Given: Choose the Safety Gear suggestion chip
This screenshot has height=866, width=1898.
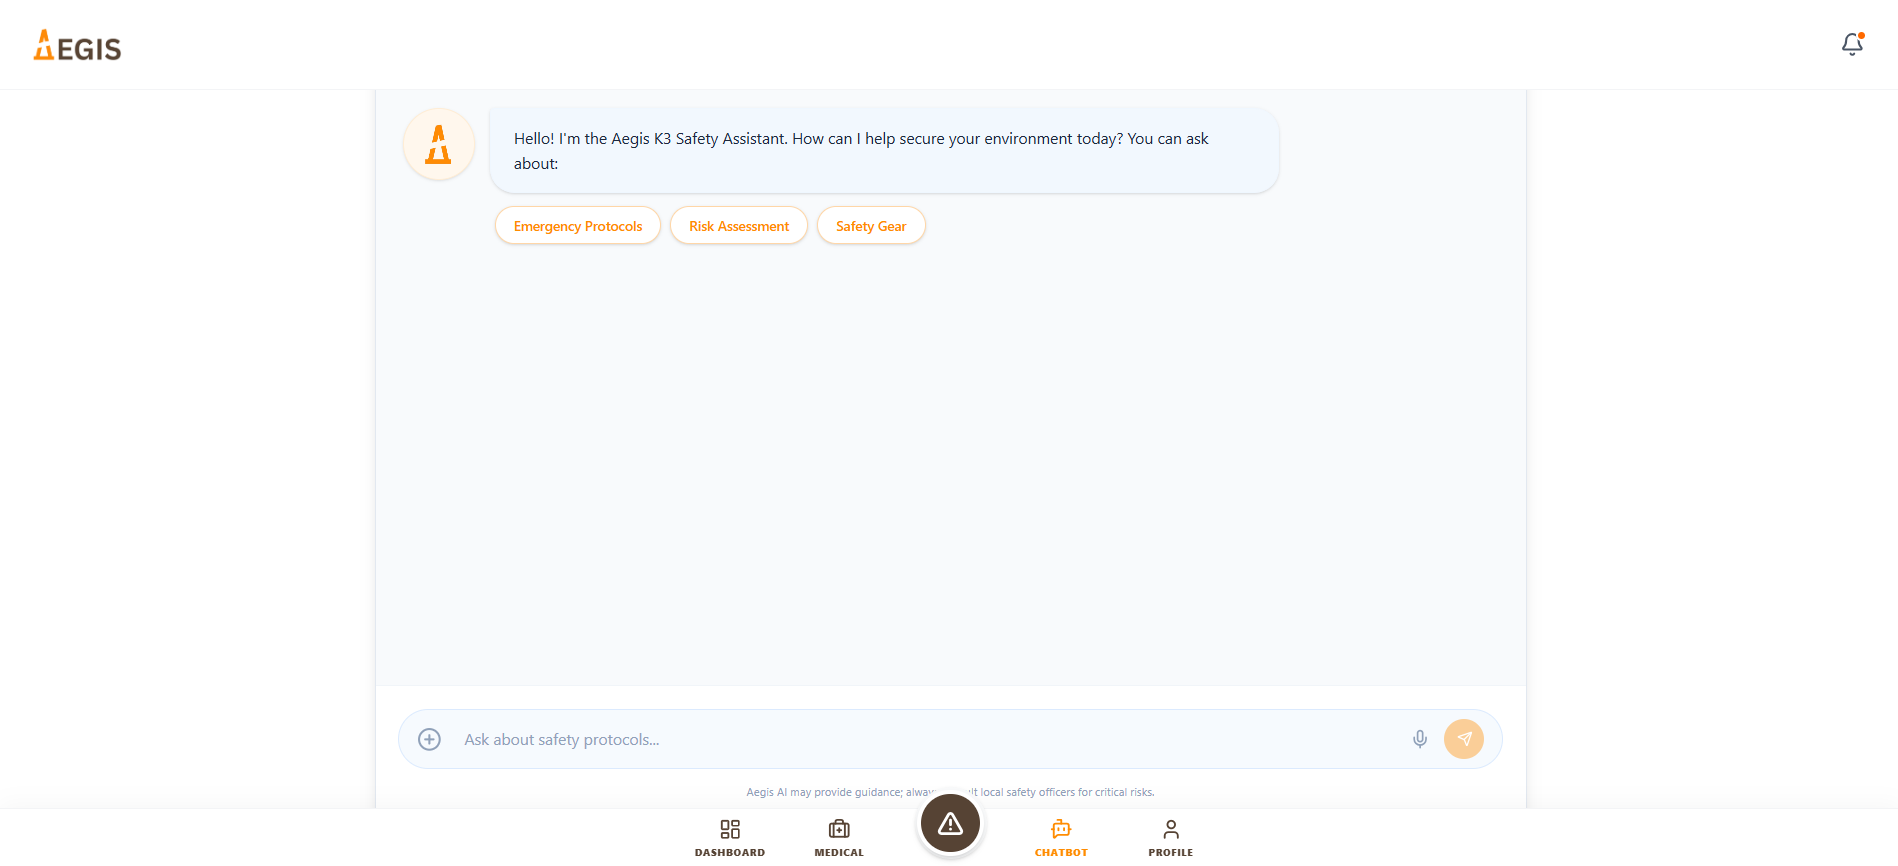Looking at the screenshot, I should 871,226.
